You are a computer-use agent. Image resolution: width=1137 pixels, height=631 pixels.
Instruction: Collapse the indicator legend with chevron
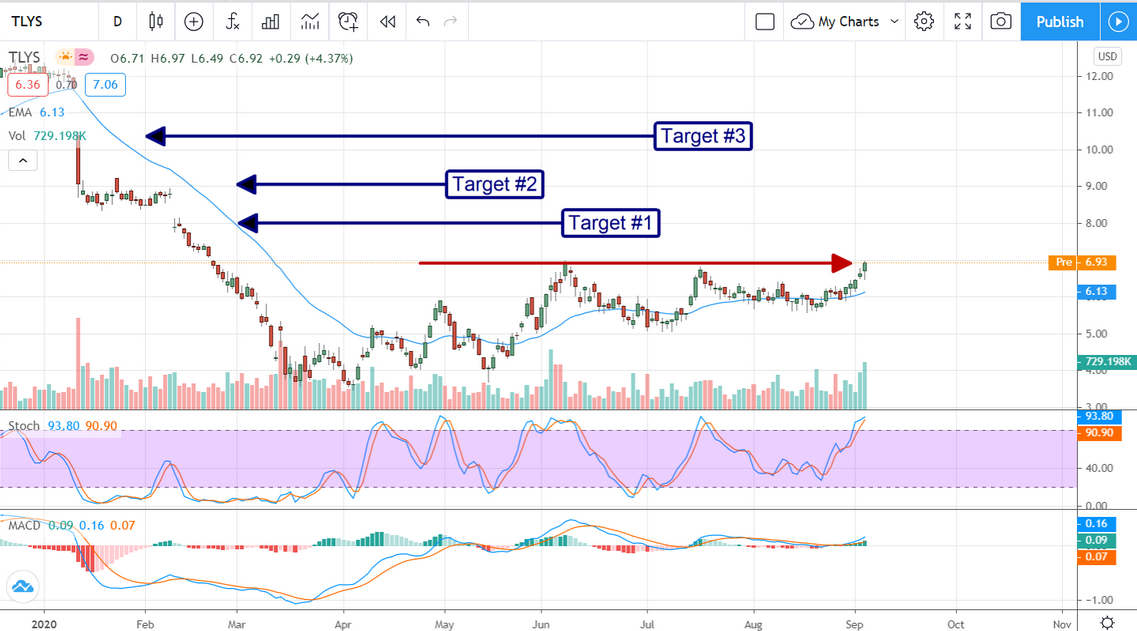point(22,160)
